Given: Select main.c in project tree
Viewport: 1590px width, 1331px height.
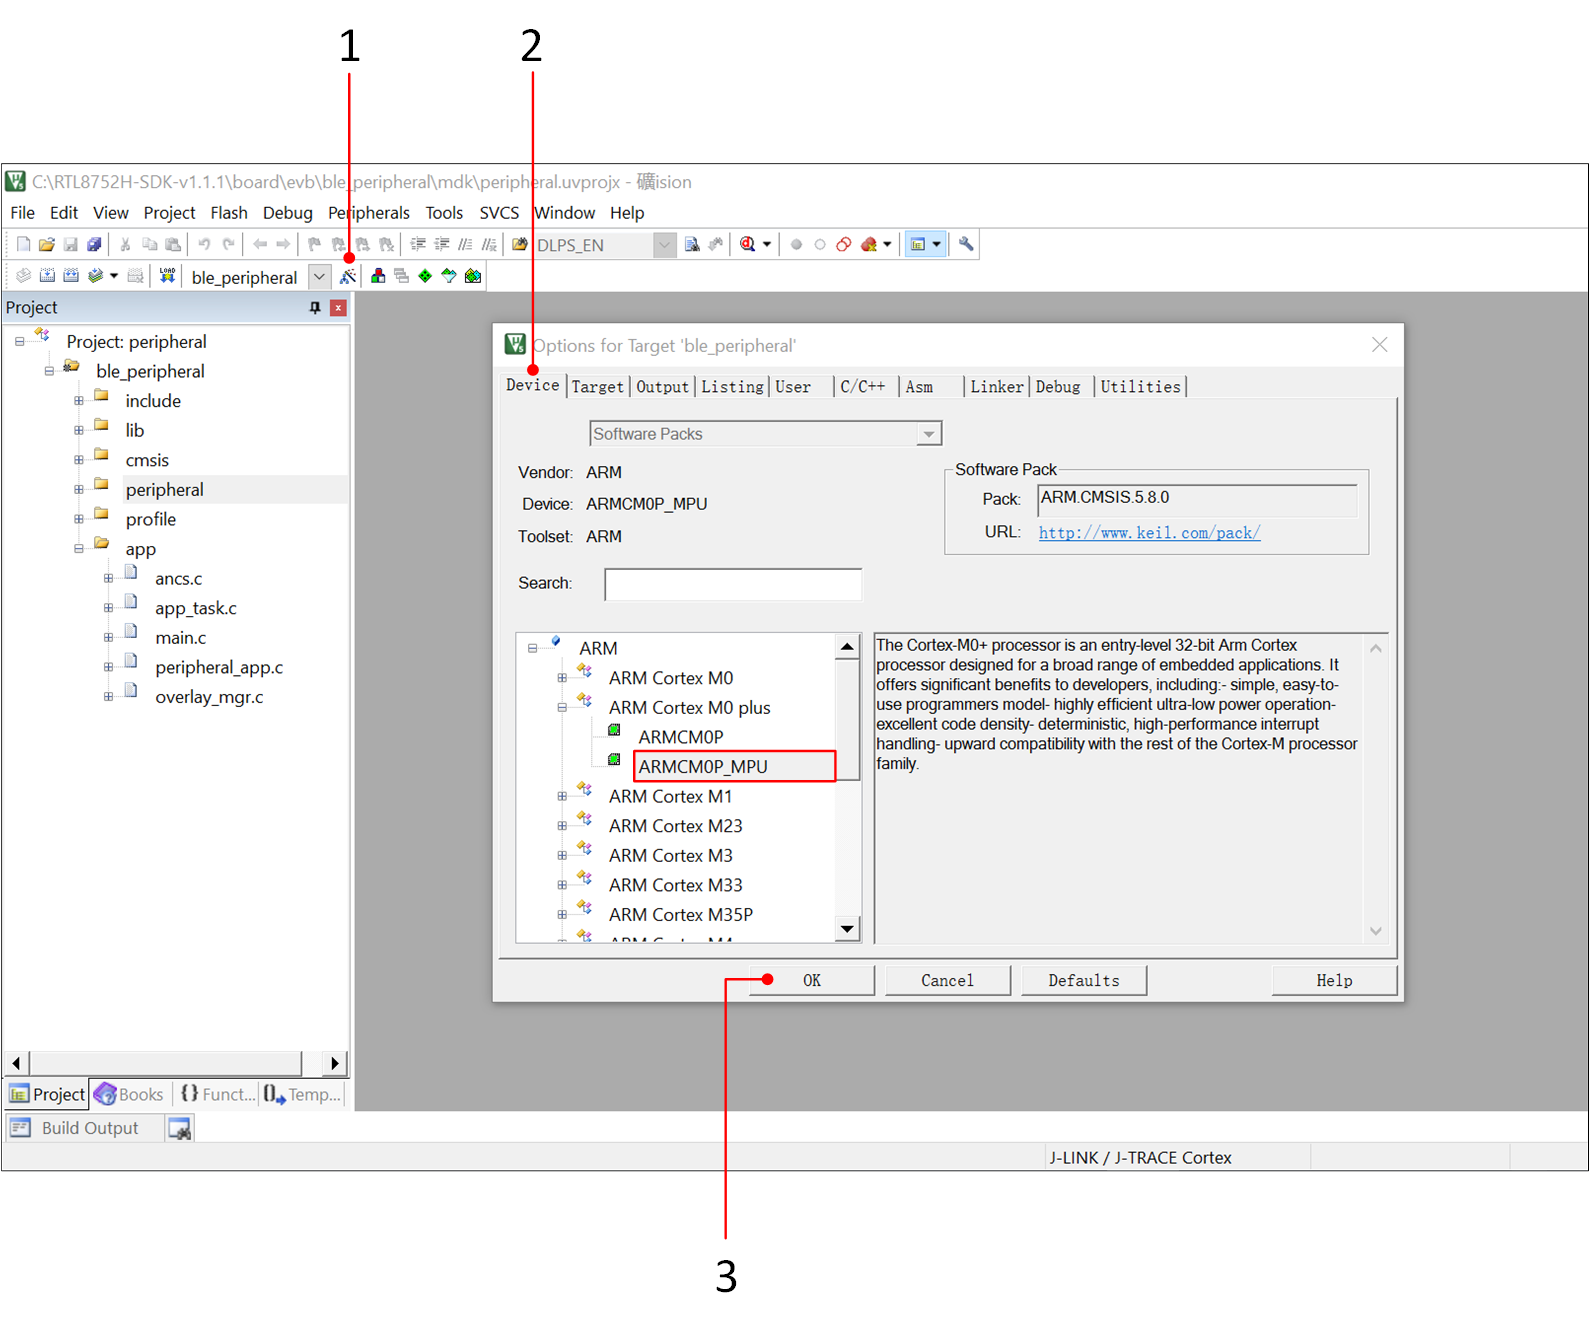Looking at the screenshot, I should point(181,638).
